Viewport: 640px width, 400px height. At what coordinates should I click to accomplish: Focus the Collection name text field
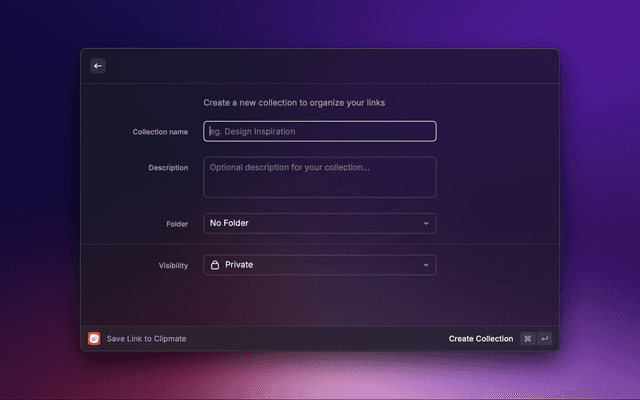[x=320, y=131]
